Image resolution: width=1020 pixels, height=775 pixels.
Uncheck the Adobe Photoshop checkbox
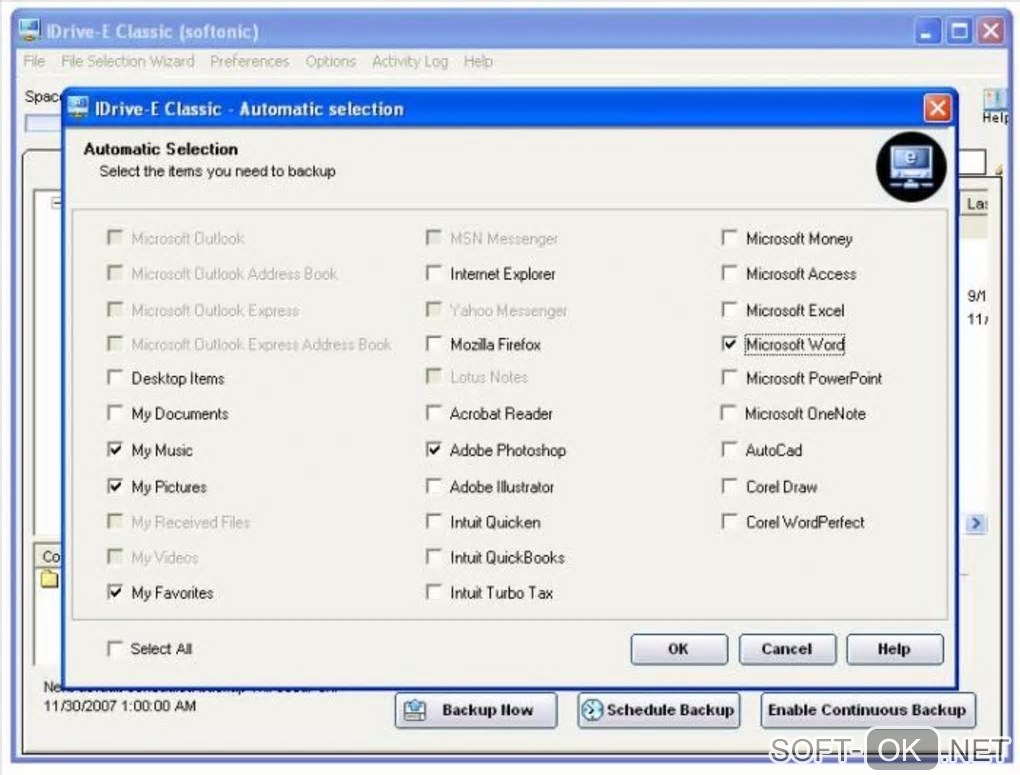point(433,449)
